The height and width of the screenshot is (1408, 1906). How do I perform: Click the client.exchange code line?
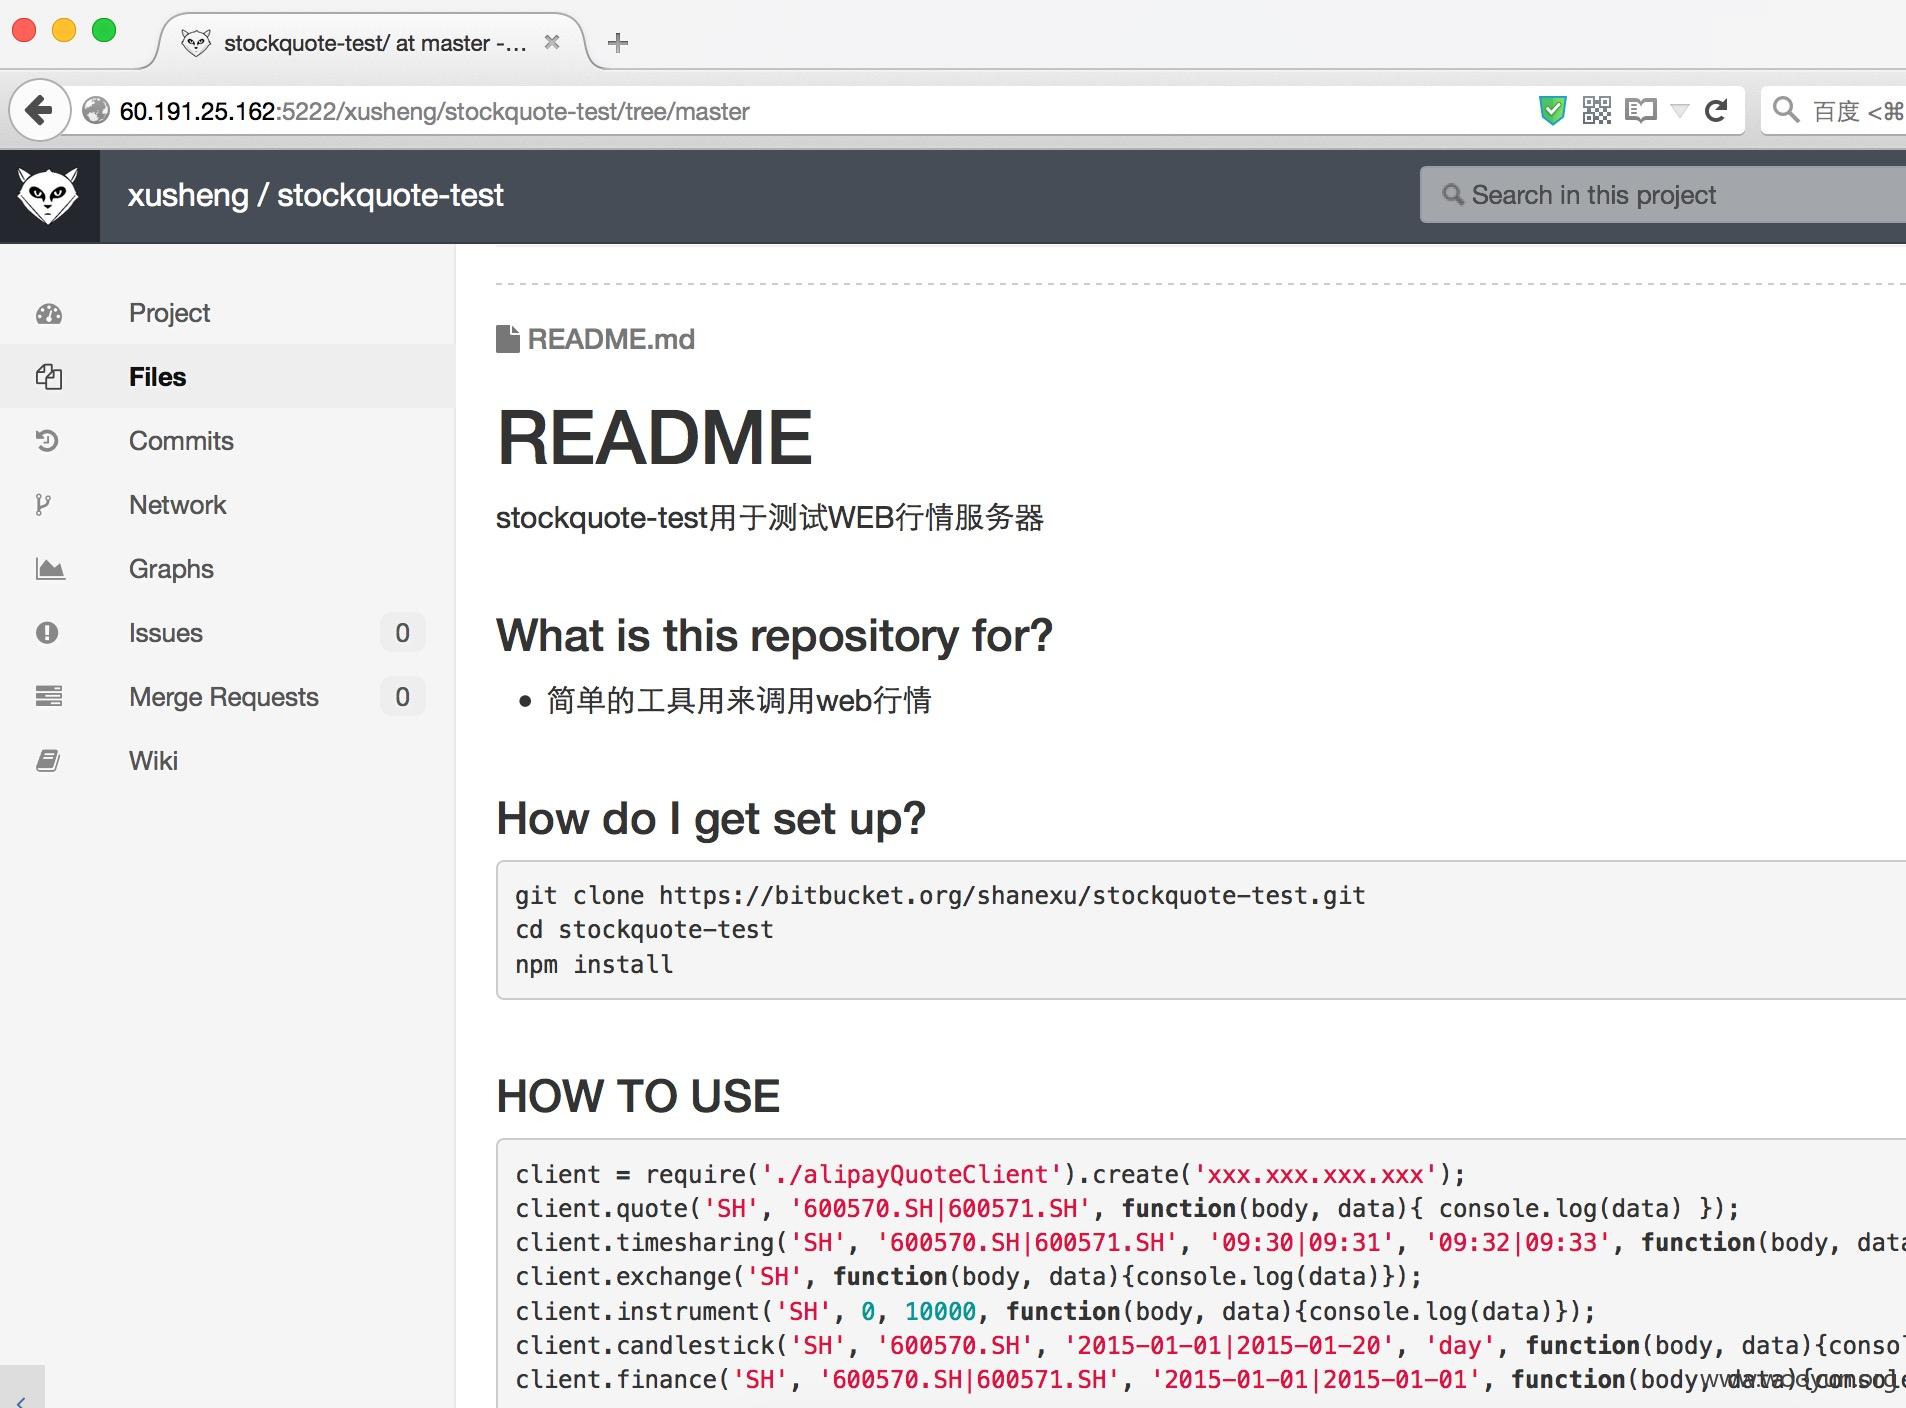click(x=968, y=1277)
